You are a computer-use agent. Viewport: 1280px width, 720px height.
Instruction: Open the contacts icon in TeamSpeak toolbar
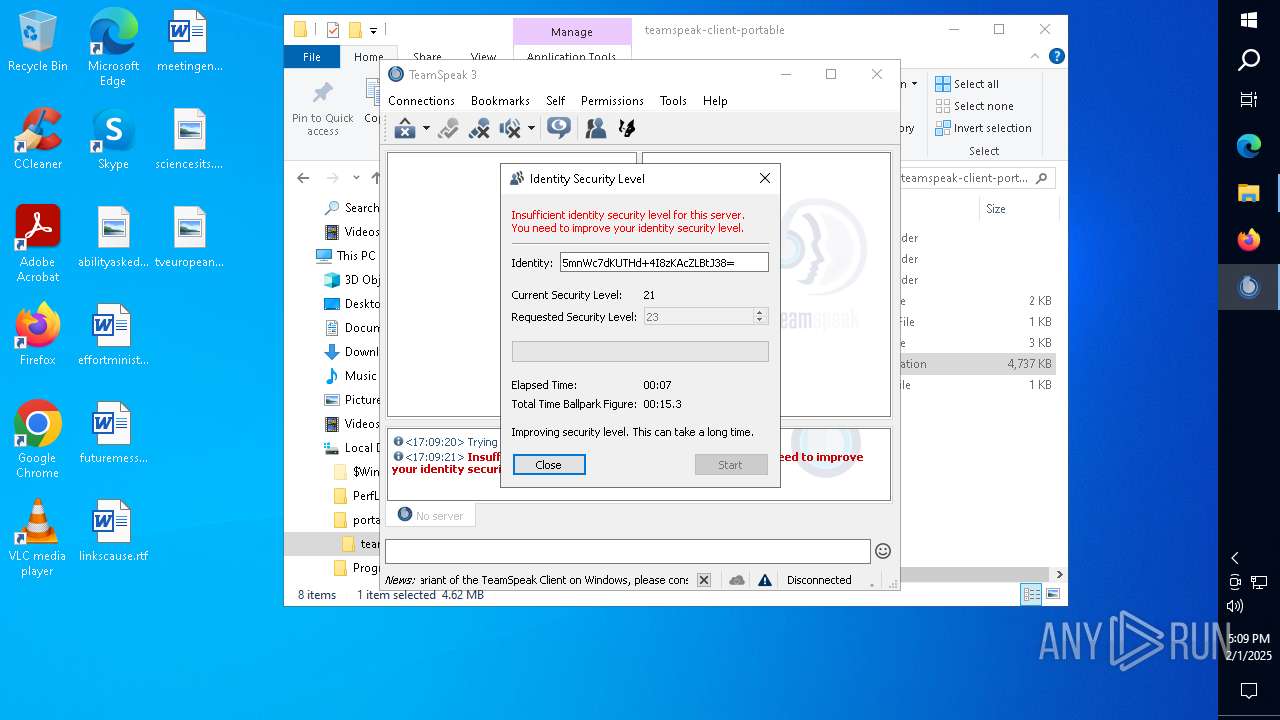(x=596, y=128)
